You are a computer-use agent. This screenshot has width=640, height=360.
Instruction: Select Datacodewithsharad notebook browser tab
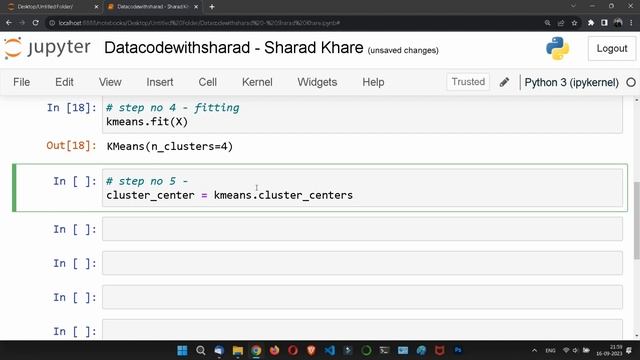tap(152, 7)
